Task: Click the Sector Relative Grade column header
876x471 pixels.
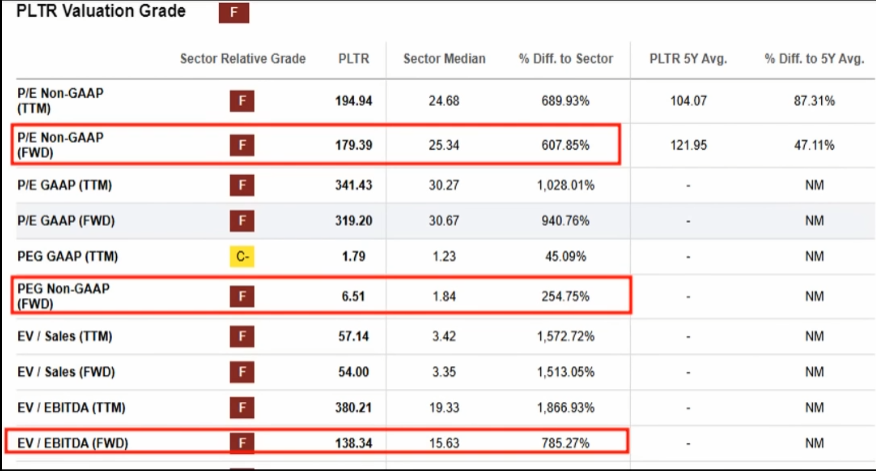Action: pyautogui.click(x=243, y=59)
